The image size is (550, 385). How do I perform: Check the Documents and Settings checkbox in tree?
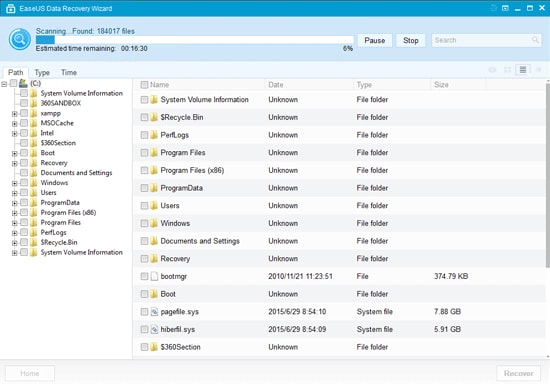coord(24,173)
